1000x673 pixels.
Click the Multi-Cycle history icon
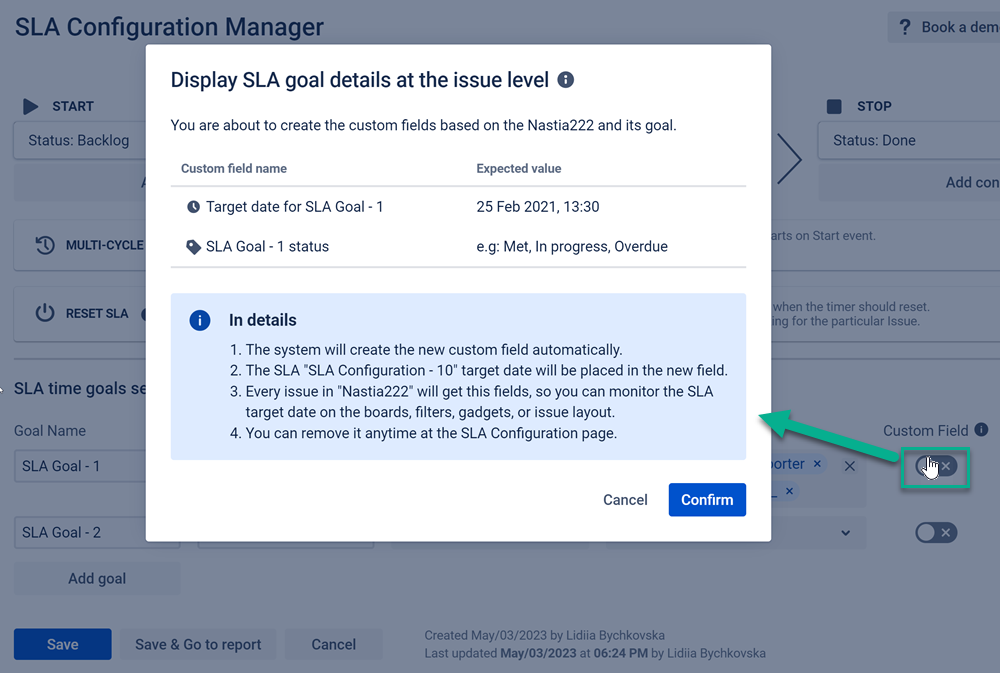tap(45, 245)
